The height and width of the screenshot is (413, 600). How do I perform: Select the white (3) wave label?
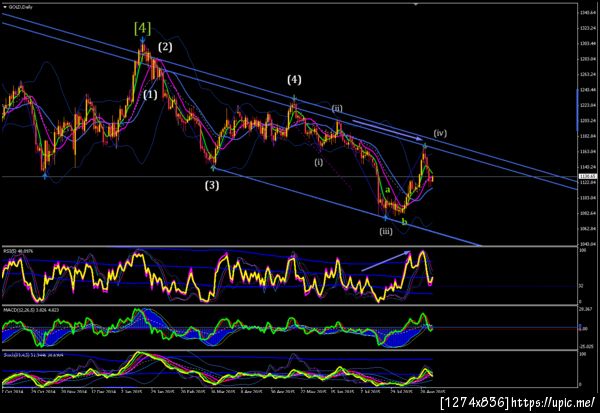[212, 185]
